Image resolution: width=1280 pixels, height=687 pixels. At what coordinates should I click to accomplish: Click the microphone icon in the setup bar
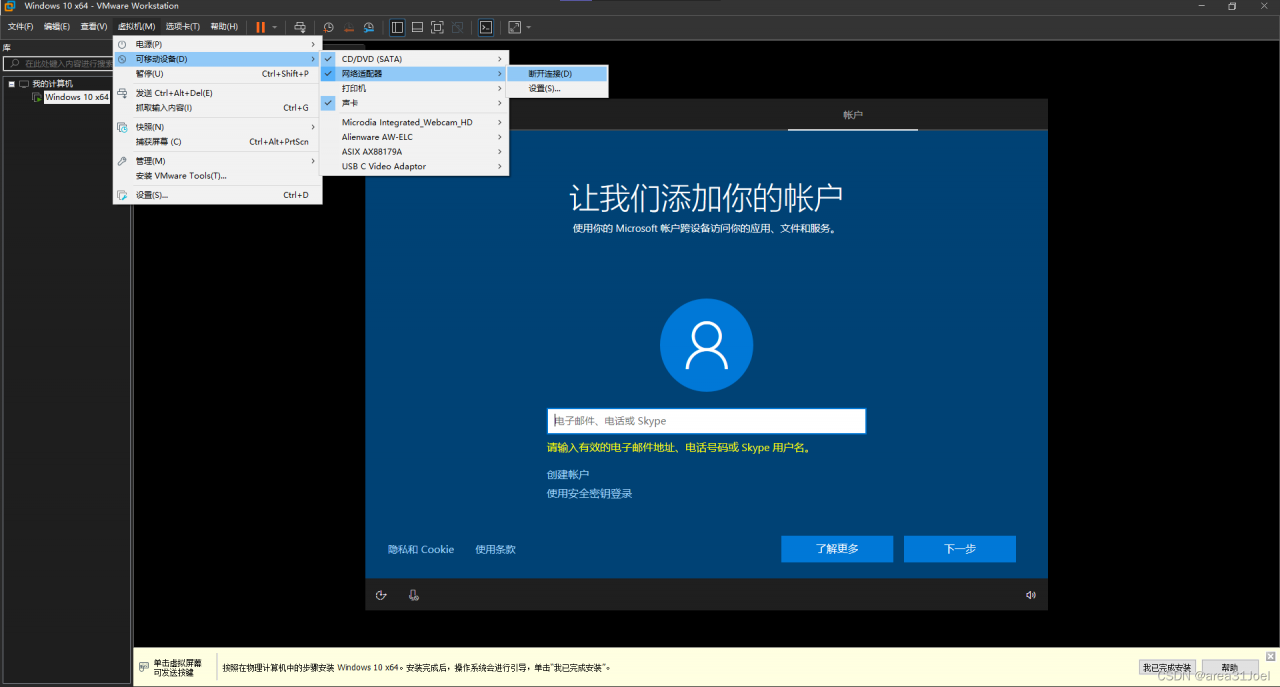(x=413, y=595)
